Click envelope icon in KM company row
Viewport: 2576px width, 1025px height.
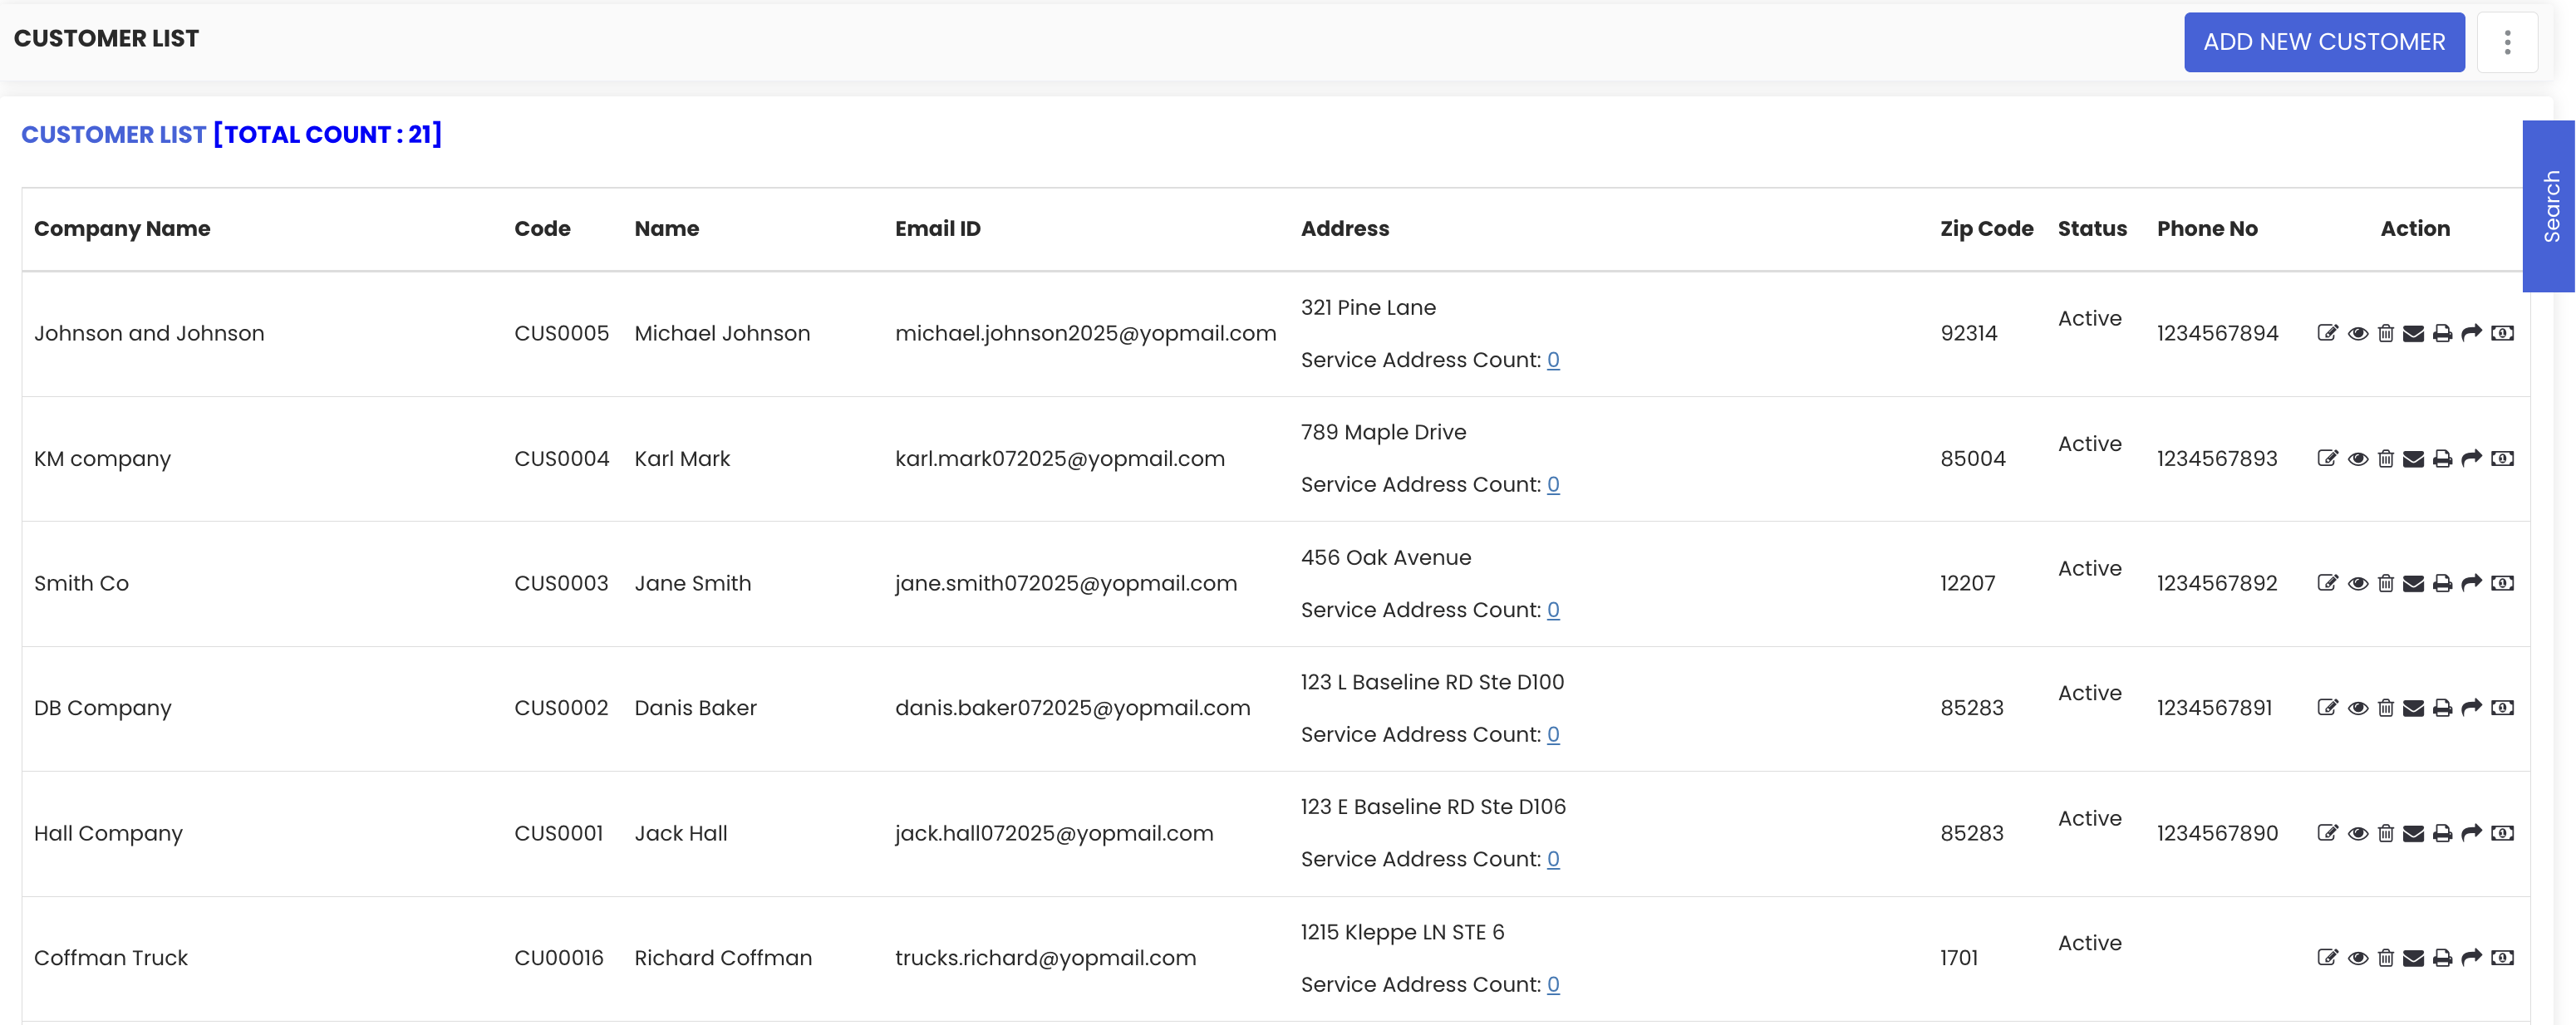(x=2413, y=458)
